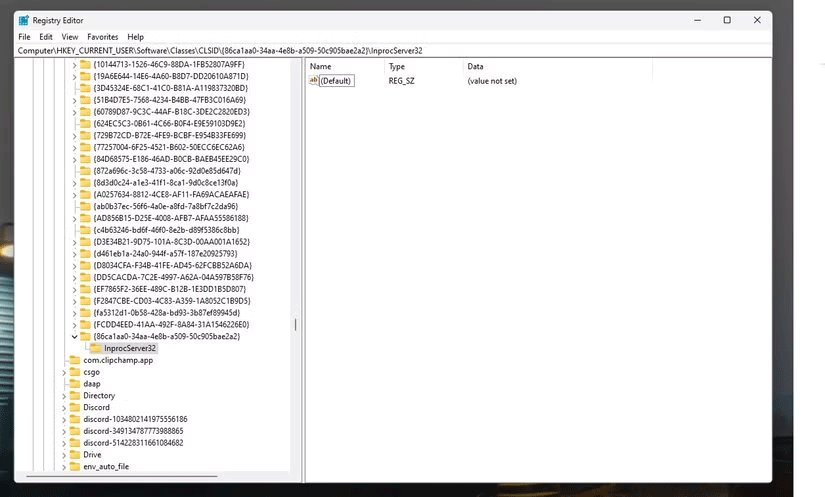Open the File menu

pyautogui.click(x=24, y=36)
